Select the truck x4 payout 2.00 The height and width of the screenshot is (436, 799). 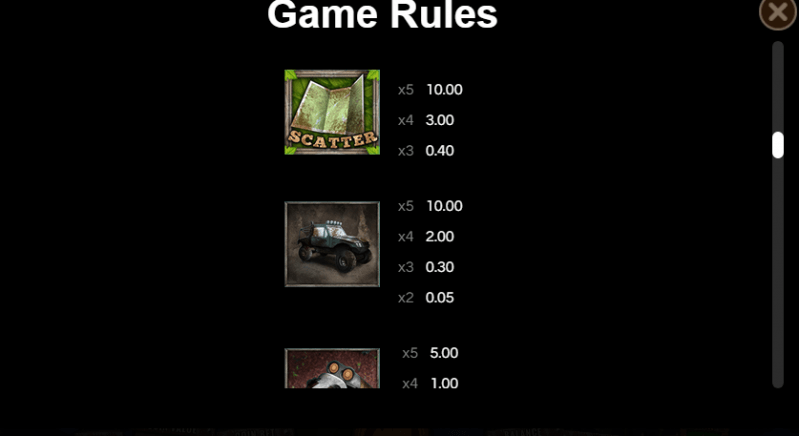[440, 236]
